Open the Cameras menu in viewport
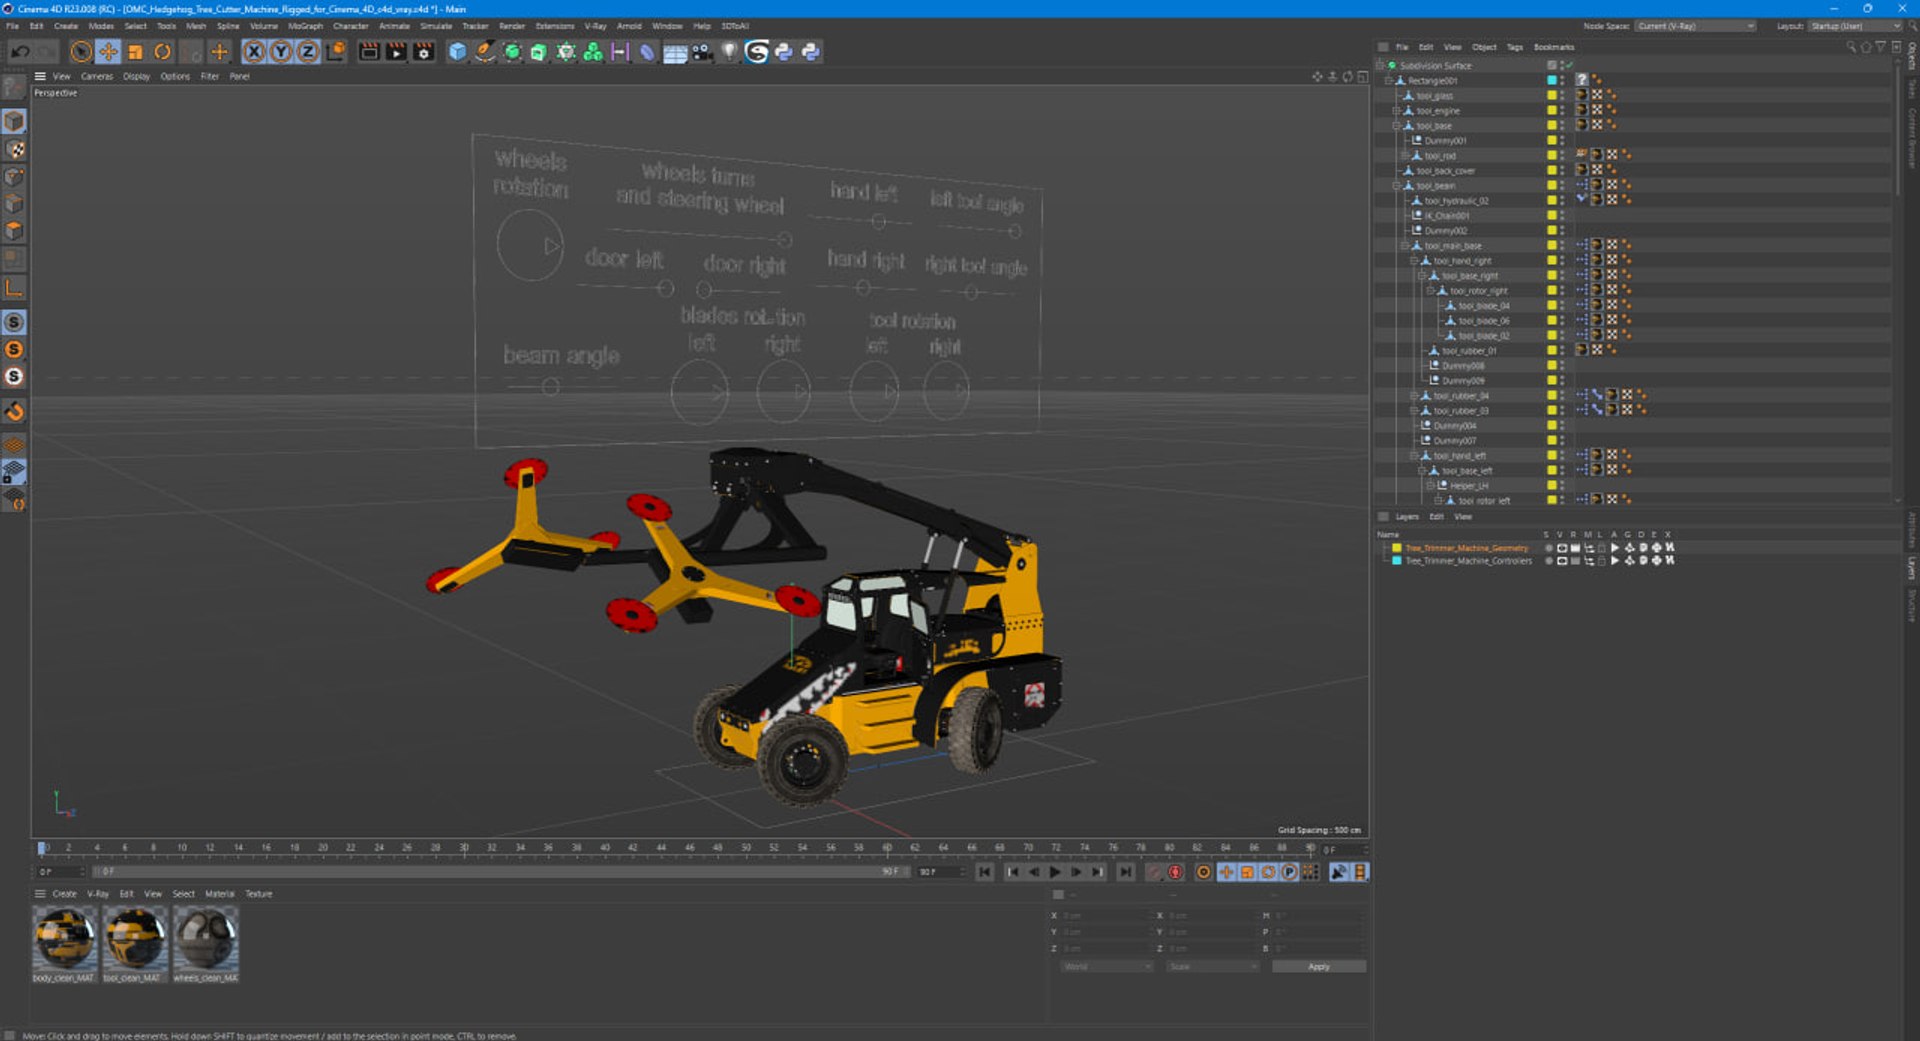1920x1041 pixels. tap(97, 76)
